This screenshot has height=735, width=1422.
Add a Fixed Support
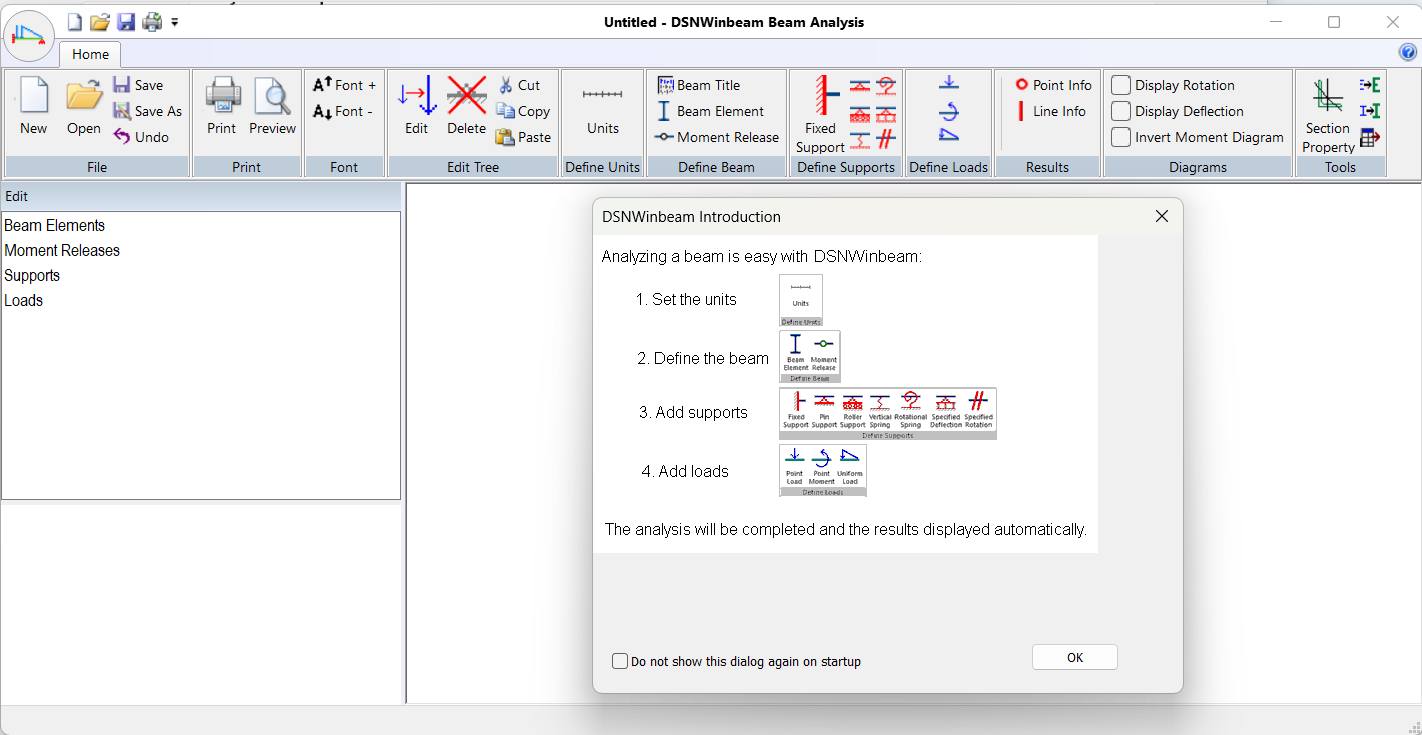(820, 114)
